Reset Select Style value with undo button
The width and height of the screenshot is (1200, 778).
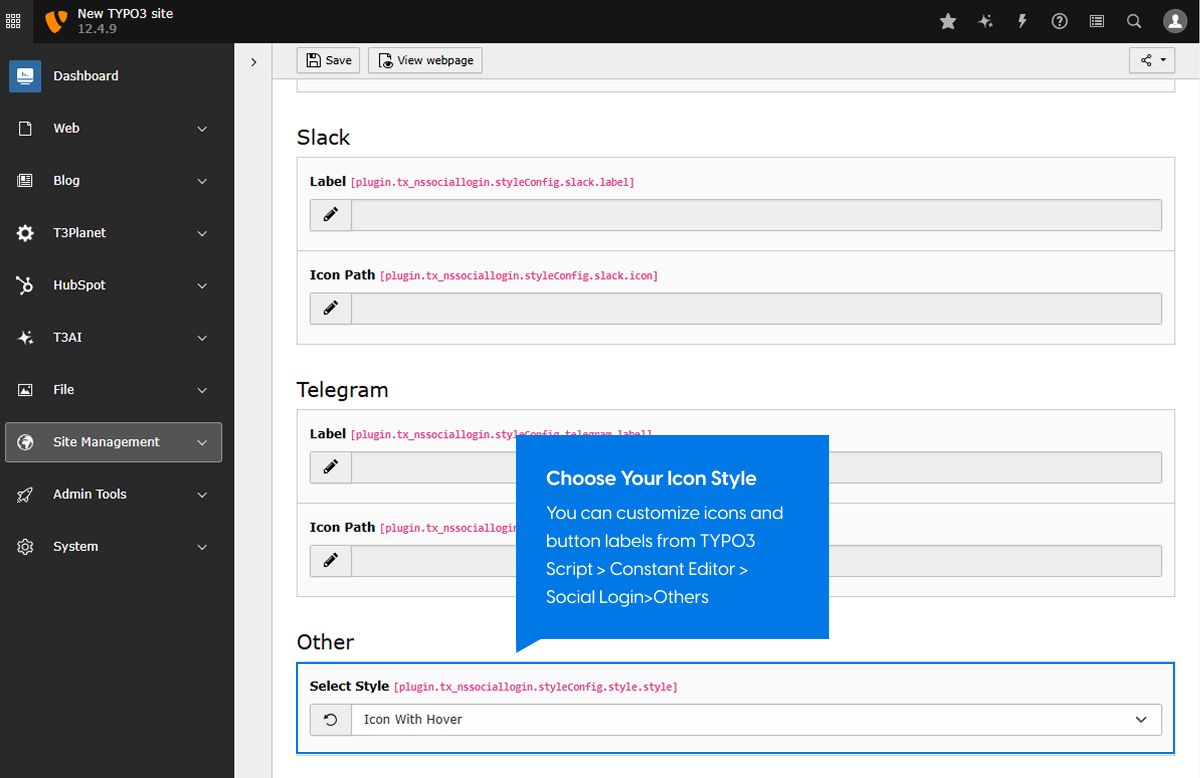tap(331, 719)
